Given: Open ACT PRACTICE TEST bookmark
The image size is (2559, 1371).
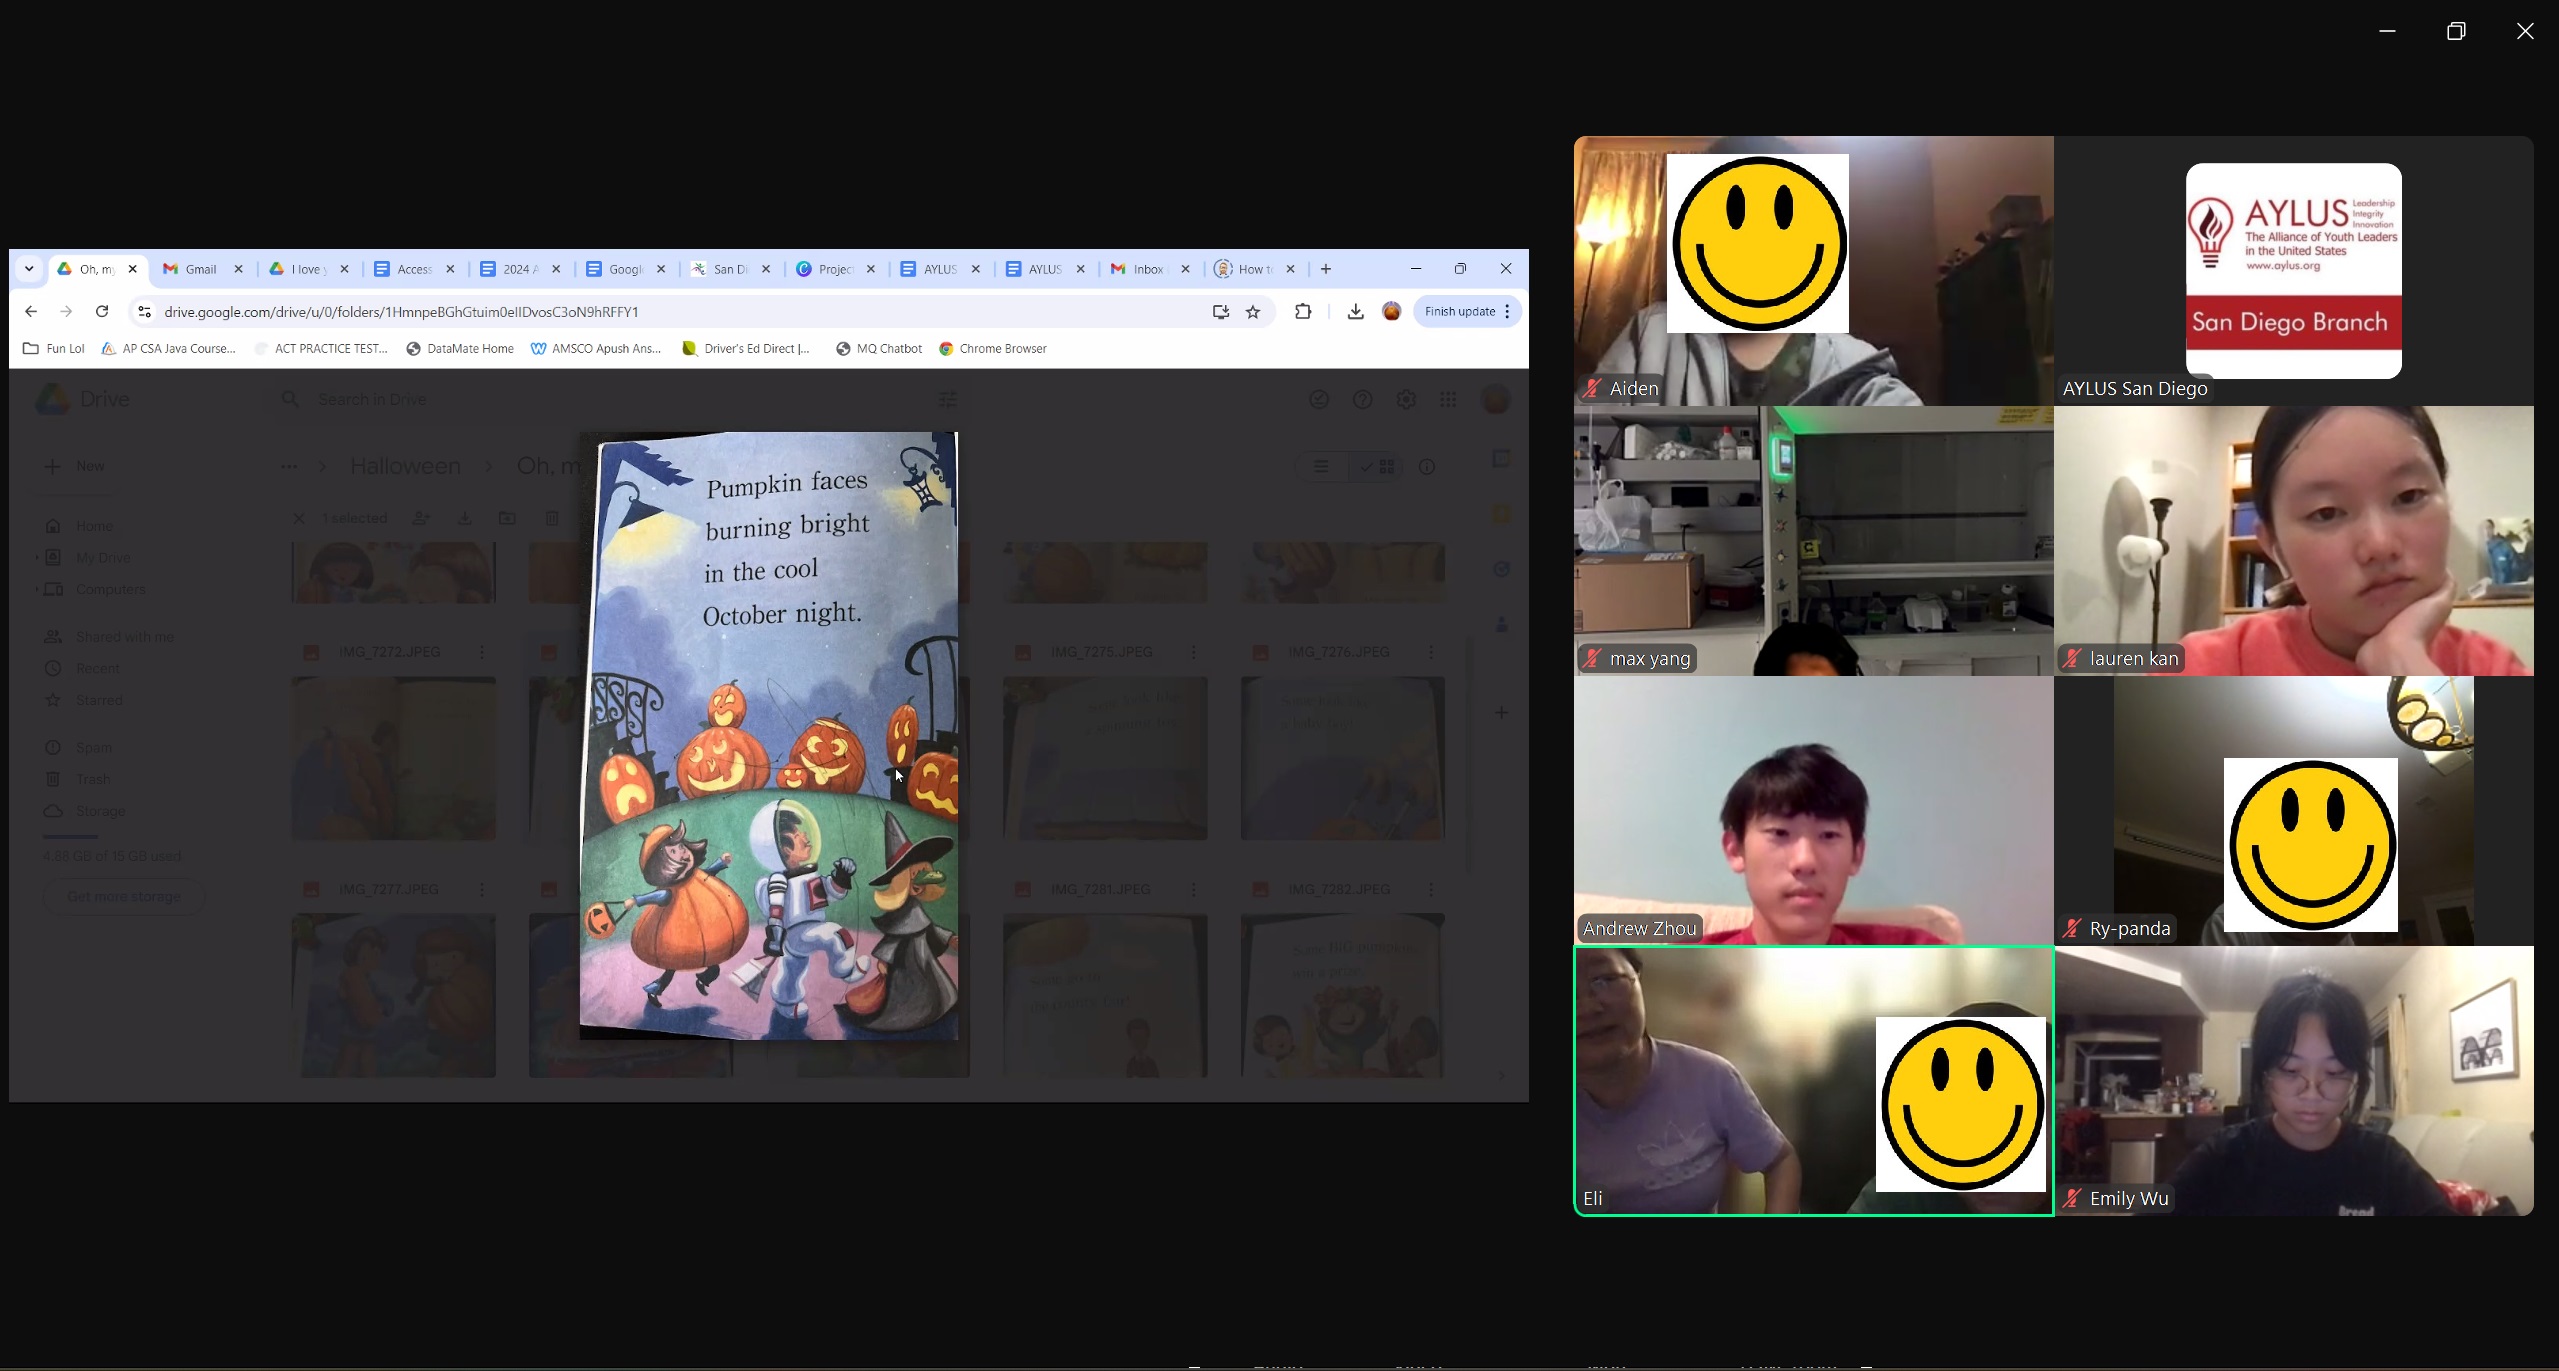Looking at the screenshot, I should tap(321, 349).
